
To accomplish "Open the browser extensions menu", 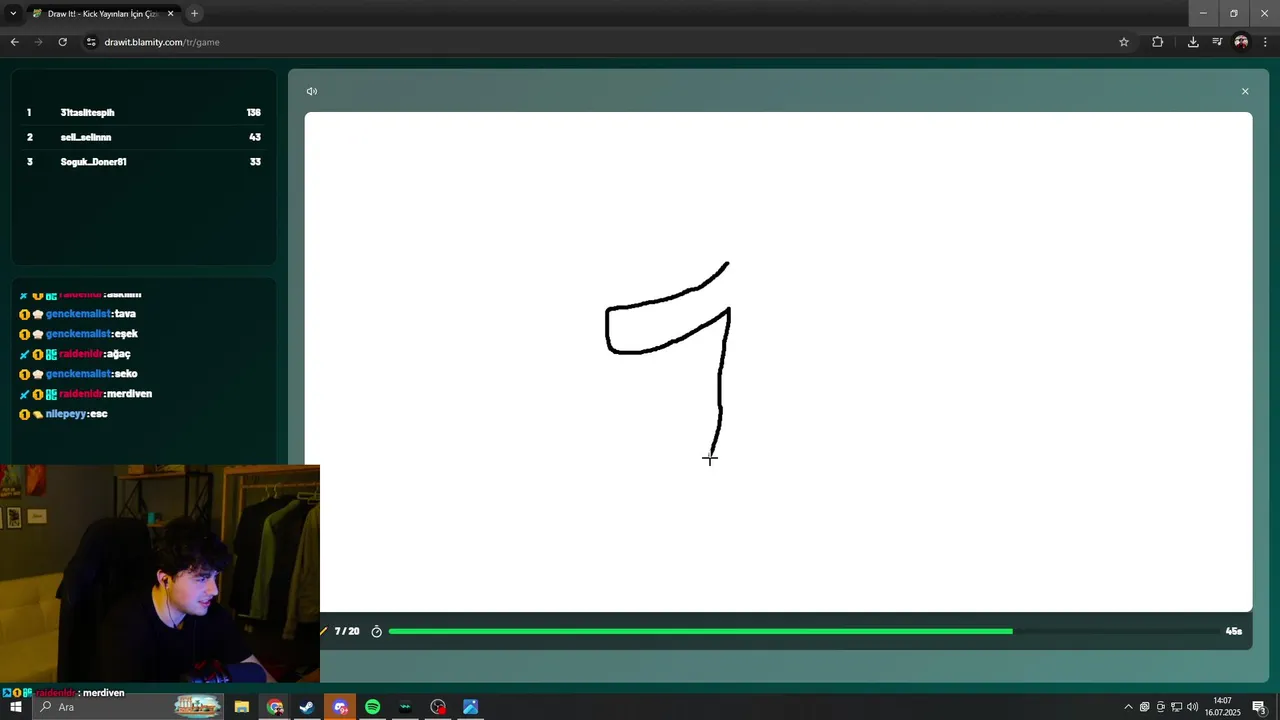I will click(1158, 42).
